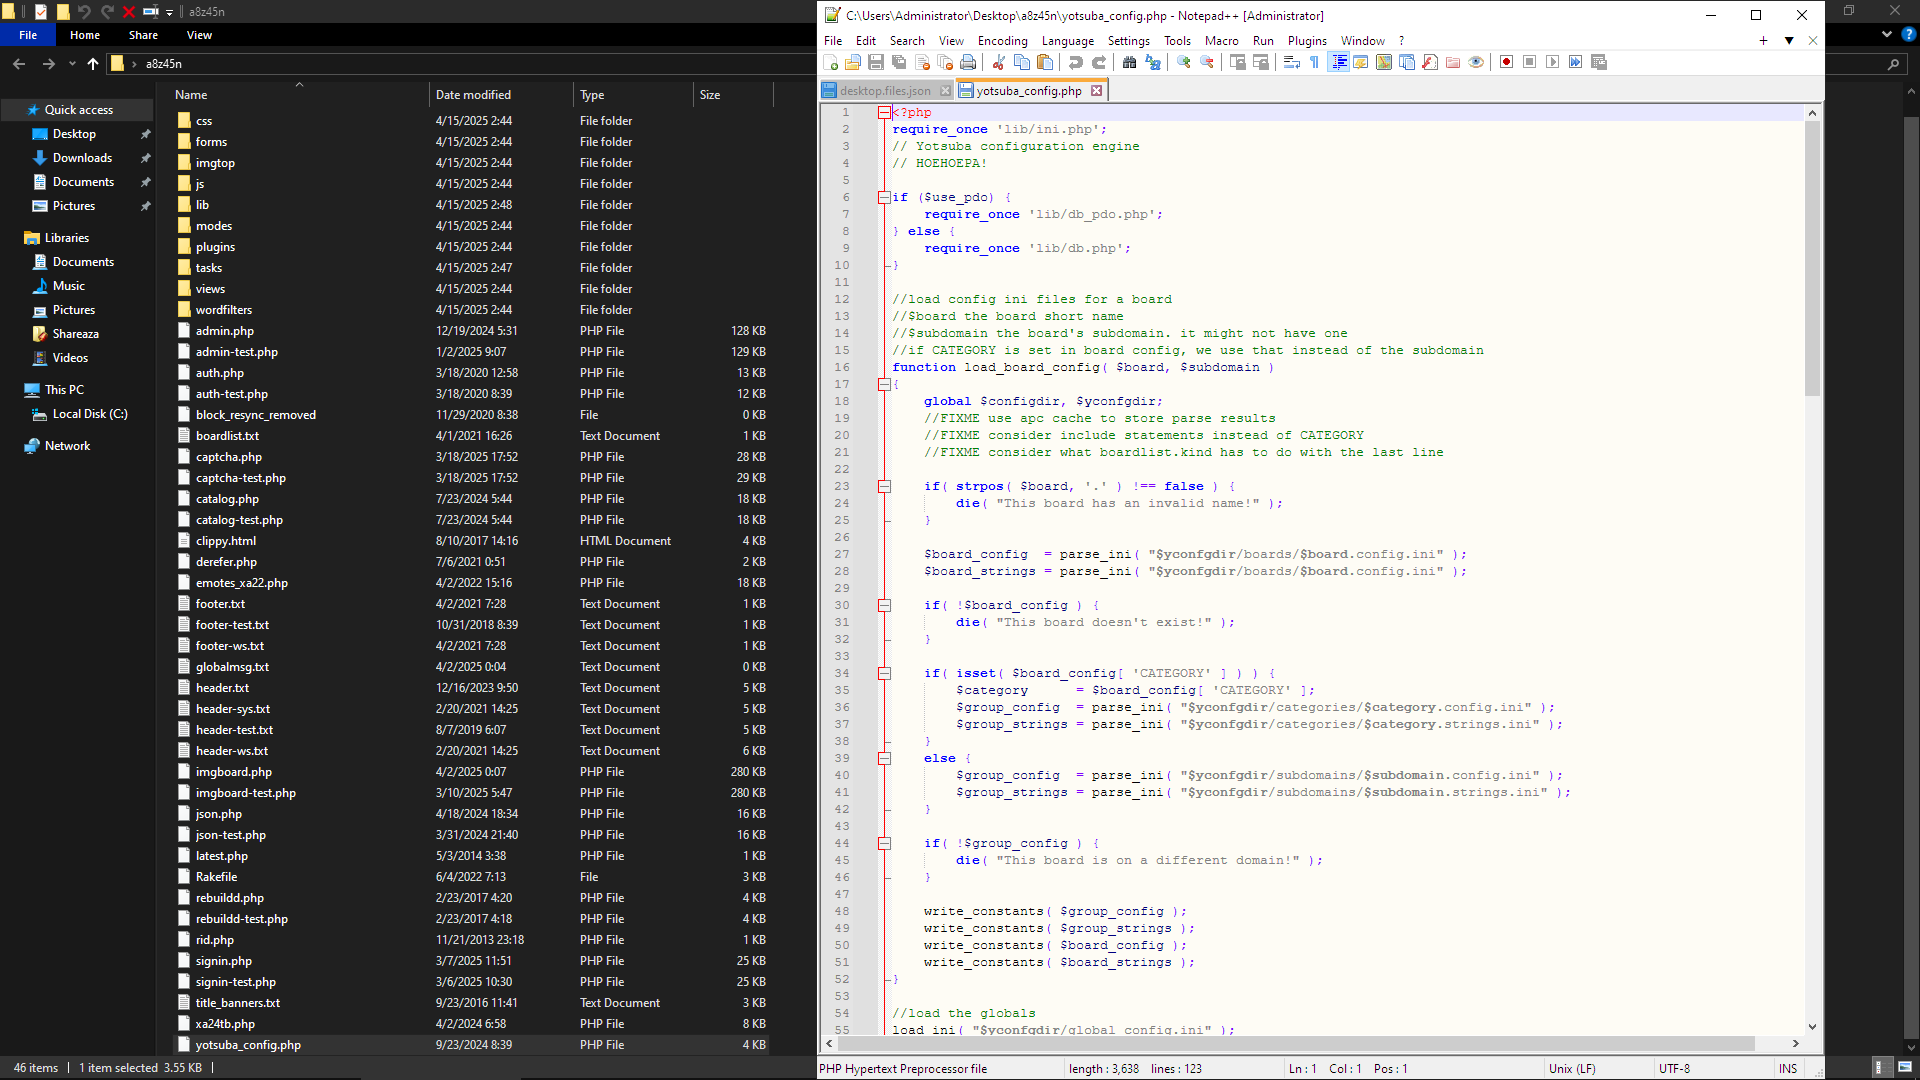Screen dimensions: 1920x1080
Task: Click the Zoom In magnifier icon
Action: click(x=1184, y=62)
